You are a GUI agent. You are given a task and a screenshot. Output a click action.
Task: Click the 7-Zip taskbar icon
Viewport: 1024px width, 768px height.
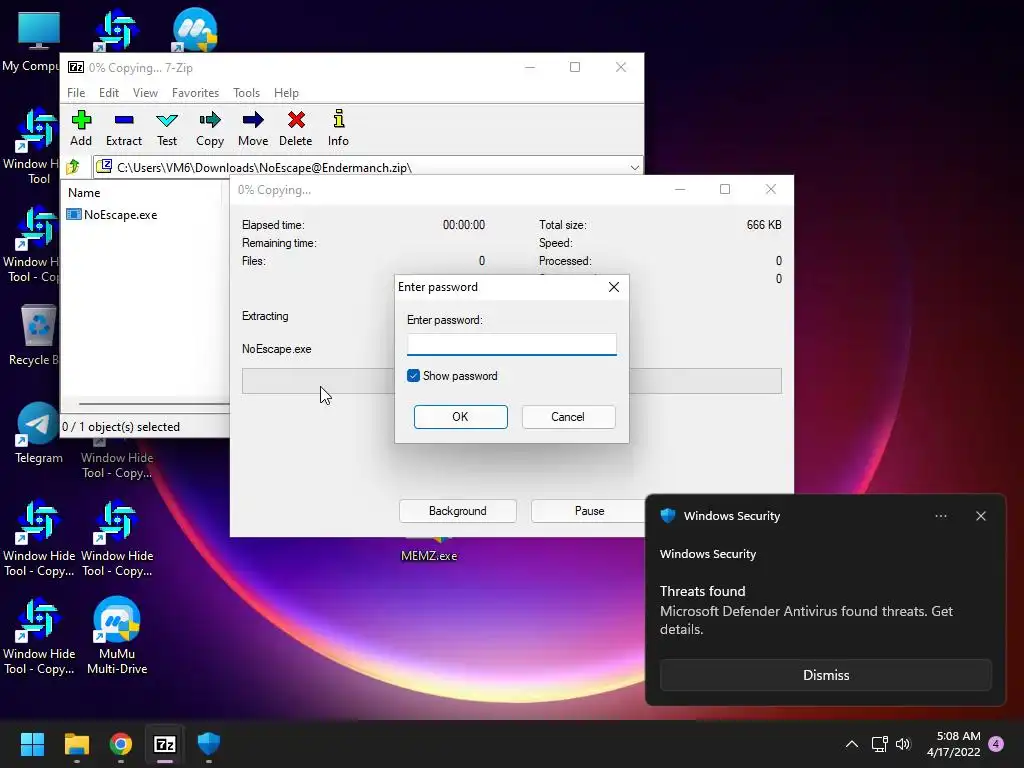(165, 744)
